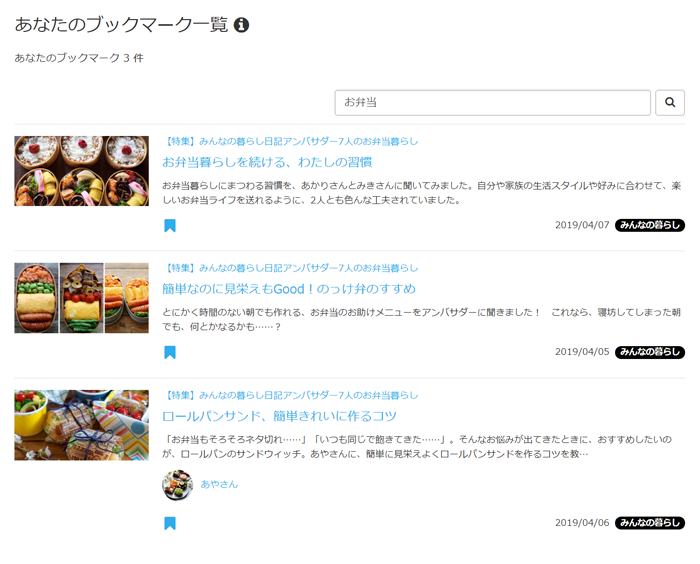Open the wrapped roll sandwiches thumbnail
The image size is (700, 564).
click(82, 425)
